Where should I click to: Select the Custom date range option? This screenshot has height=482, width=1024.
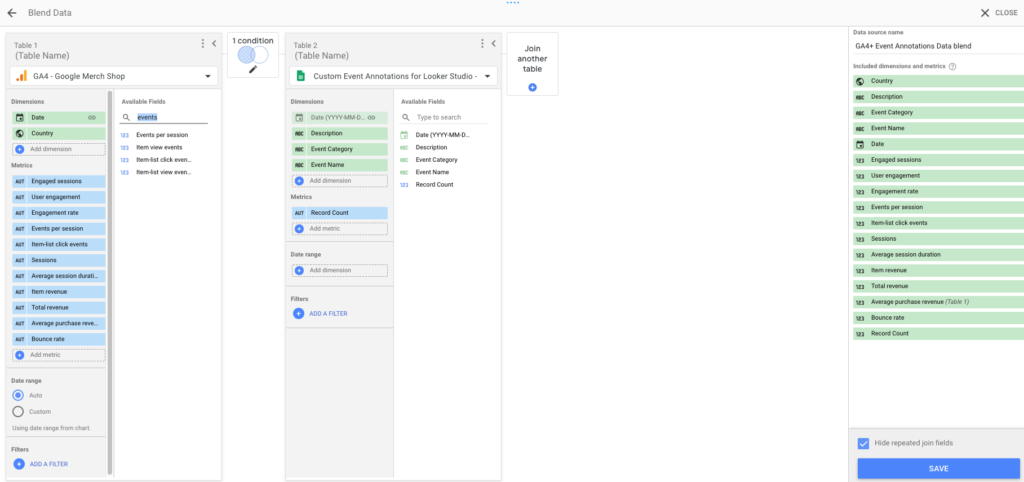tap(18, 411)
